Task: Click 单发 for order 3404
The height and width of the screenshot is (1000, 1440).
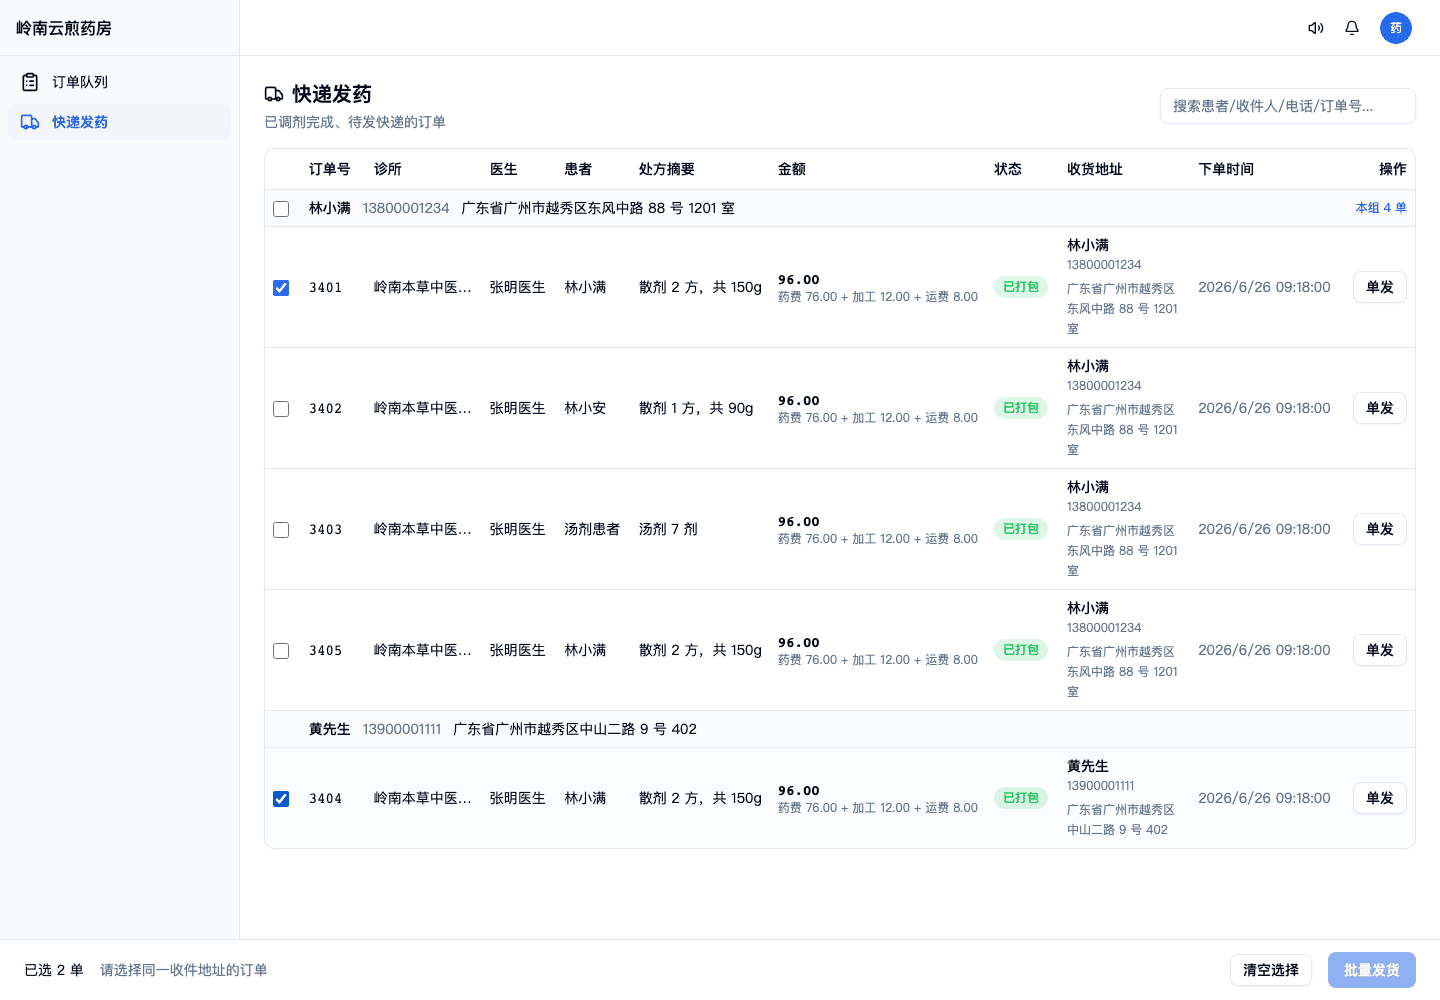Action: pos(1380,798)
